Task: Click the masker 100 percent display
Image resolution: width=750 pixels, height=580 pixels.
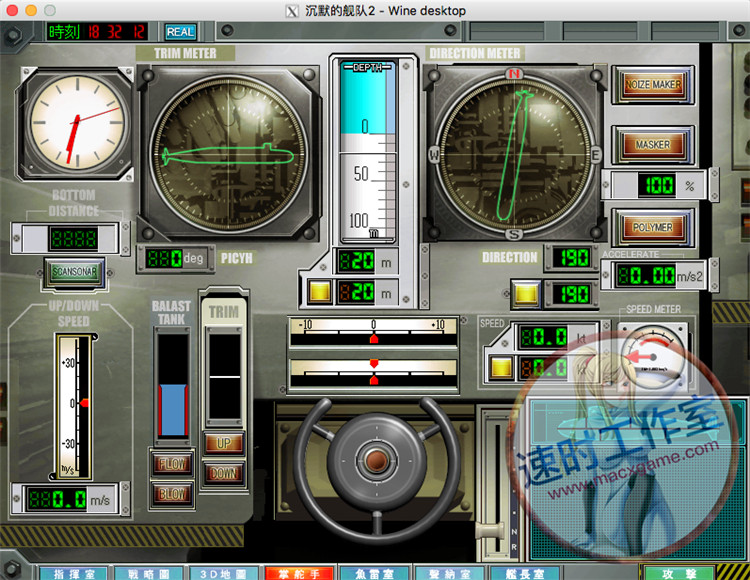Action: point(657,185)
